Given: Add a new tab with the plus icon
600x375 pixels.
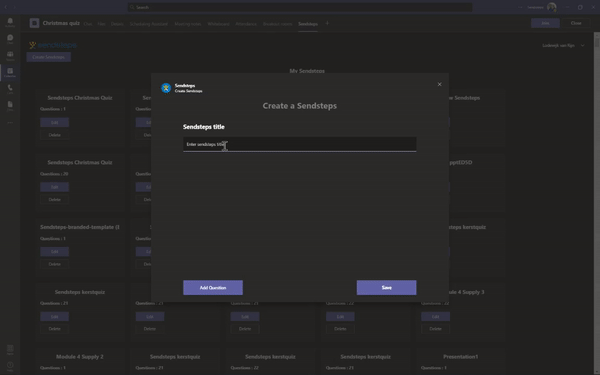Looking at the screenshot, I should (327, 23).
